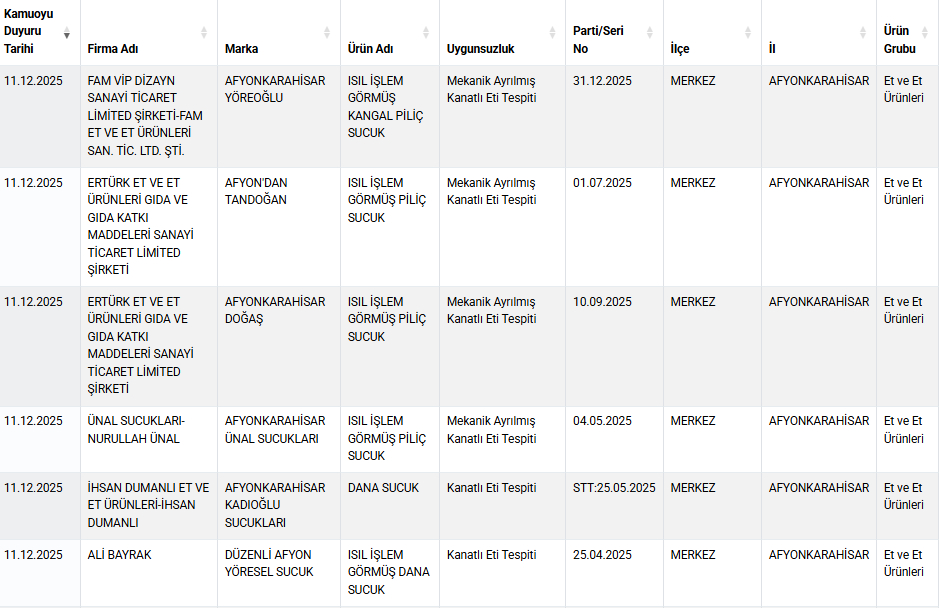Select DÜZENLİ AFYON YÖRESEL SUCUK brand
Screen dimensions: 939x608
[269, 563]
